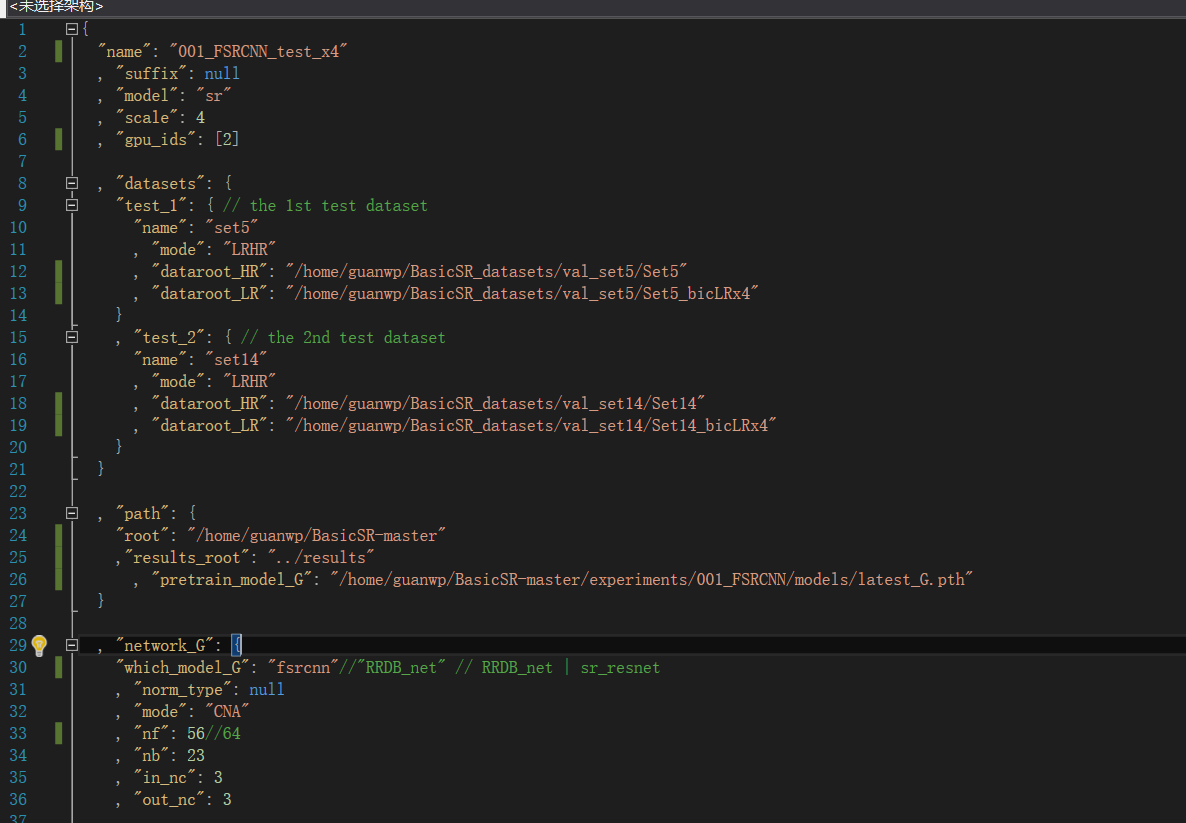Collapse the root JSON block on line 1

71,29
